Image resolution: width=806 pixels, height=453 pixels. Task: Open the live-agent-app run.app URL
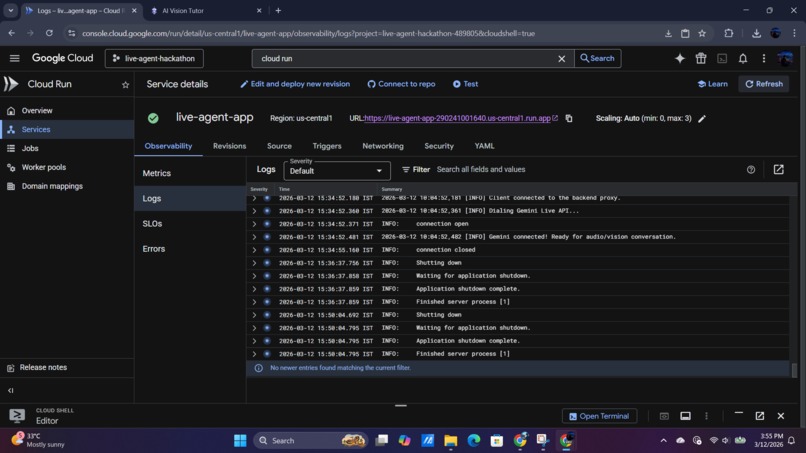click(457, 118)
